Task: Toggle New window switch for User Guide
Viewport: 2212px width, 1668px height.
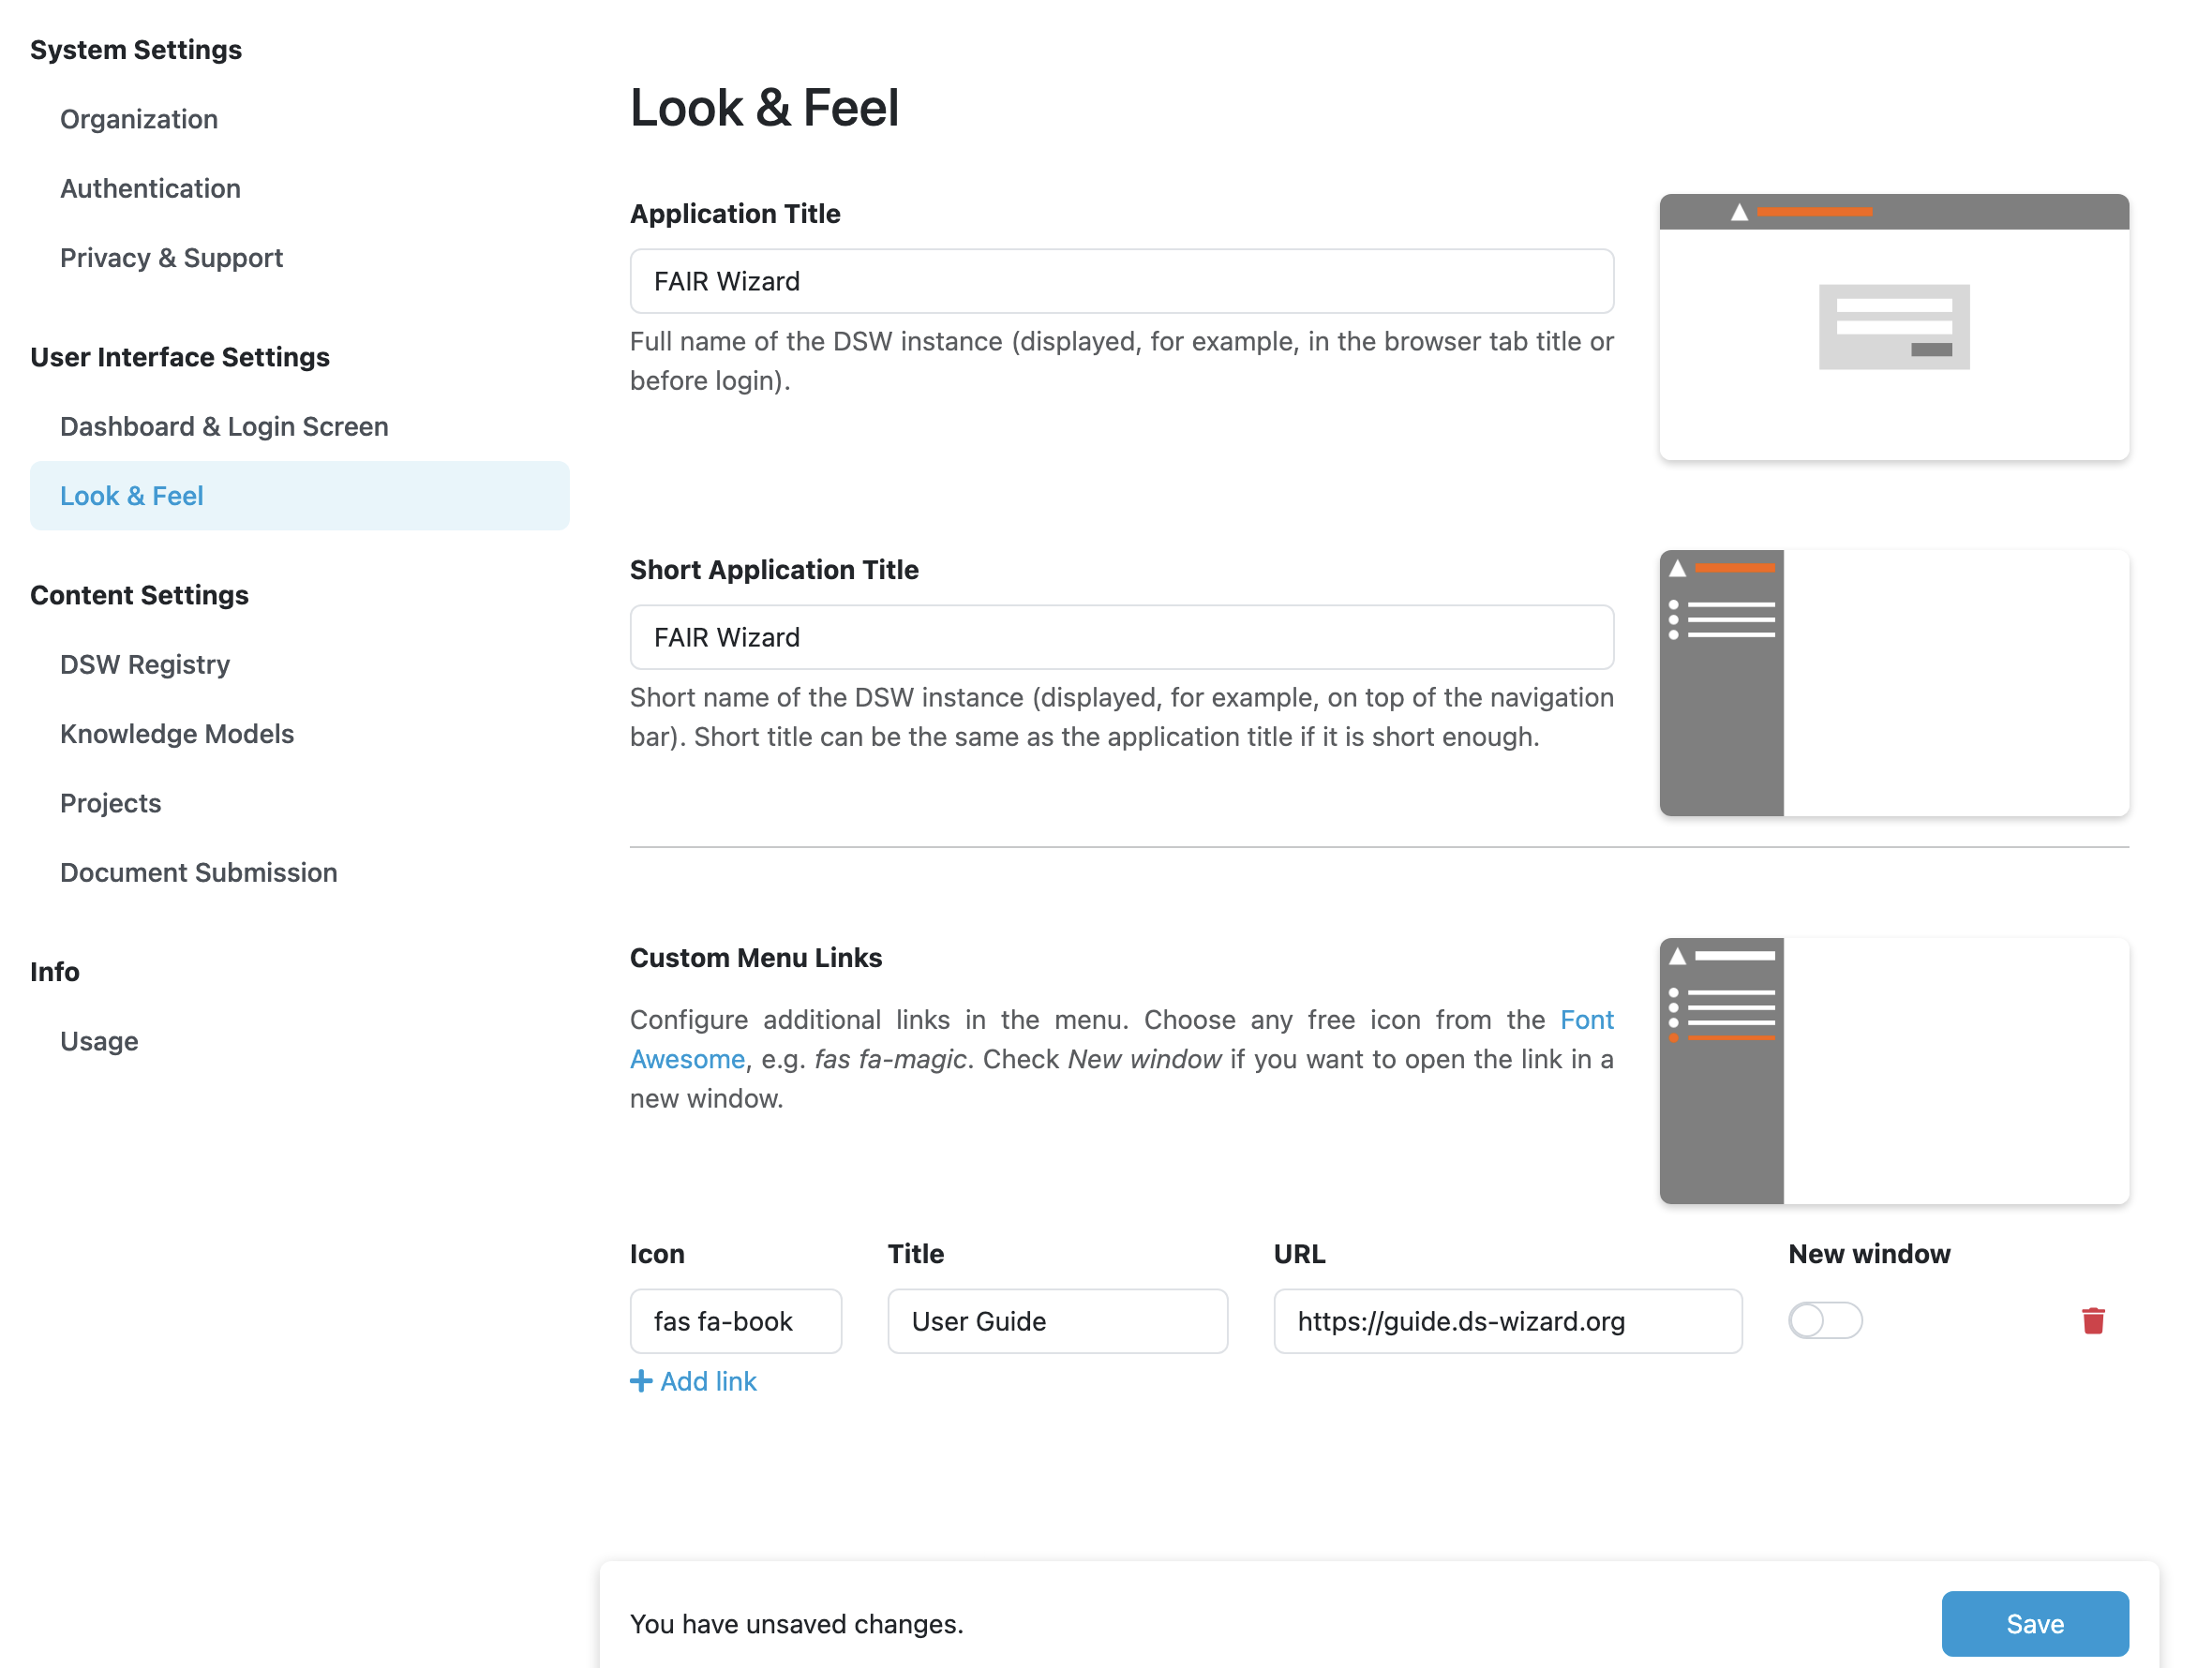Action: point(1825,1321)
